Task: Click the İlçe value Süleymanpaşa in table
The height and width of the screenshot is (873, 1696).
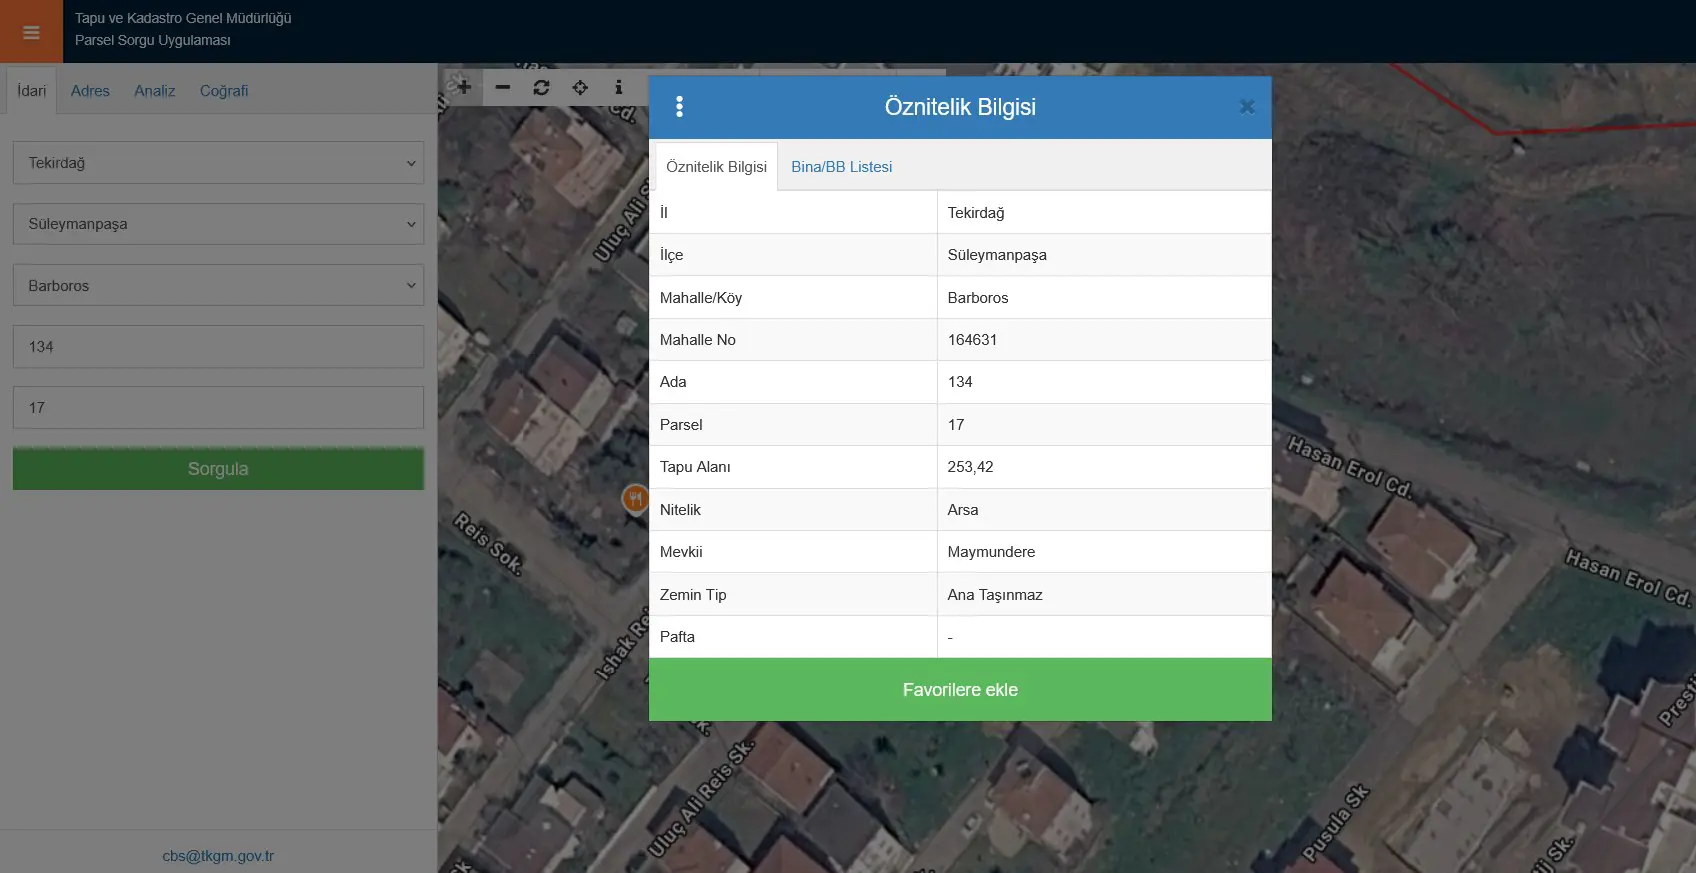Action: 997,255
